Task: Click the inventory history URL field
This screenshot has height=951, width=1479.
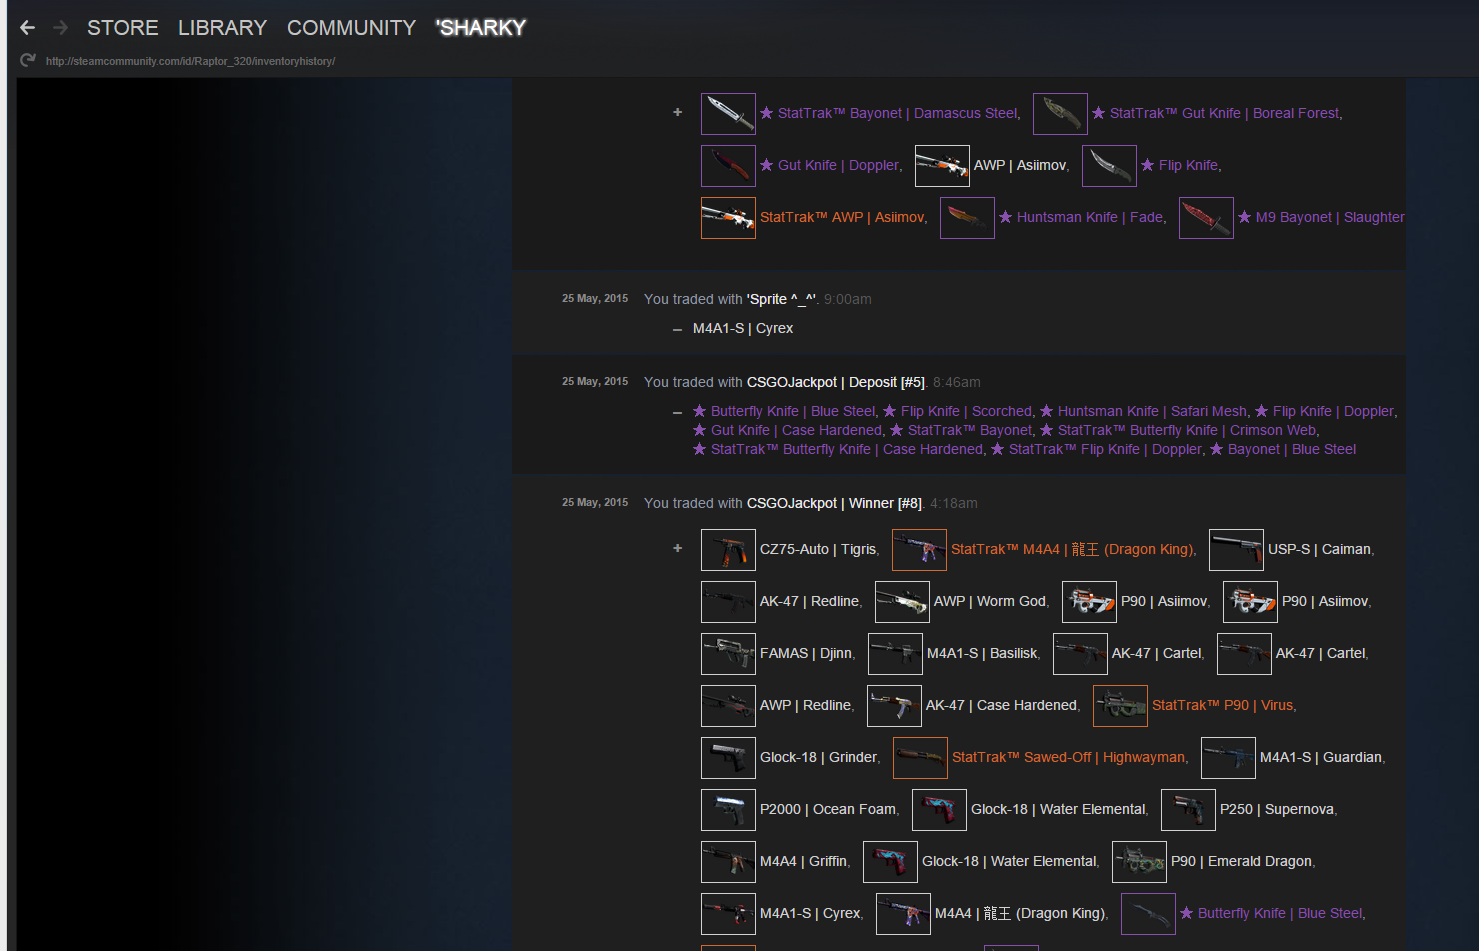Action: pos(190,61)
